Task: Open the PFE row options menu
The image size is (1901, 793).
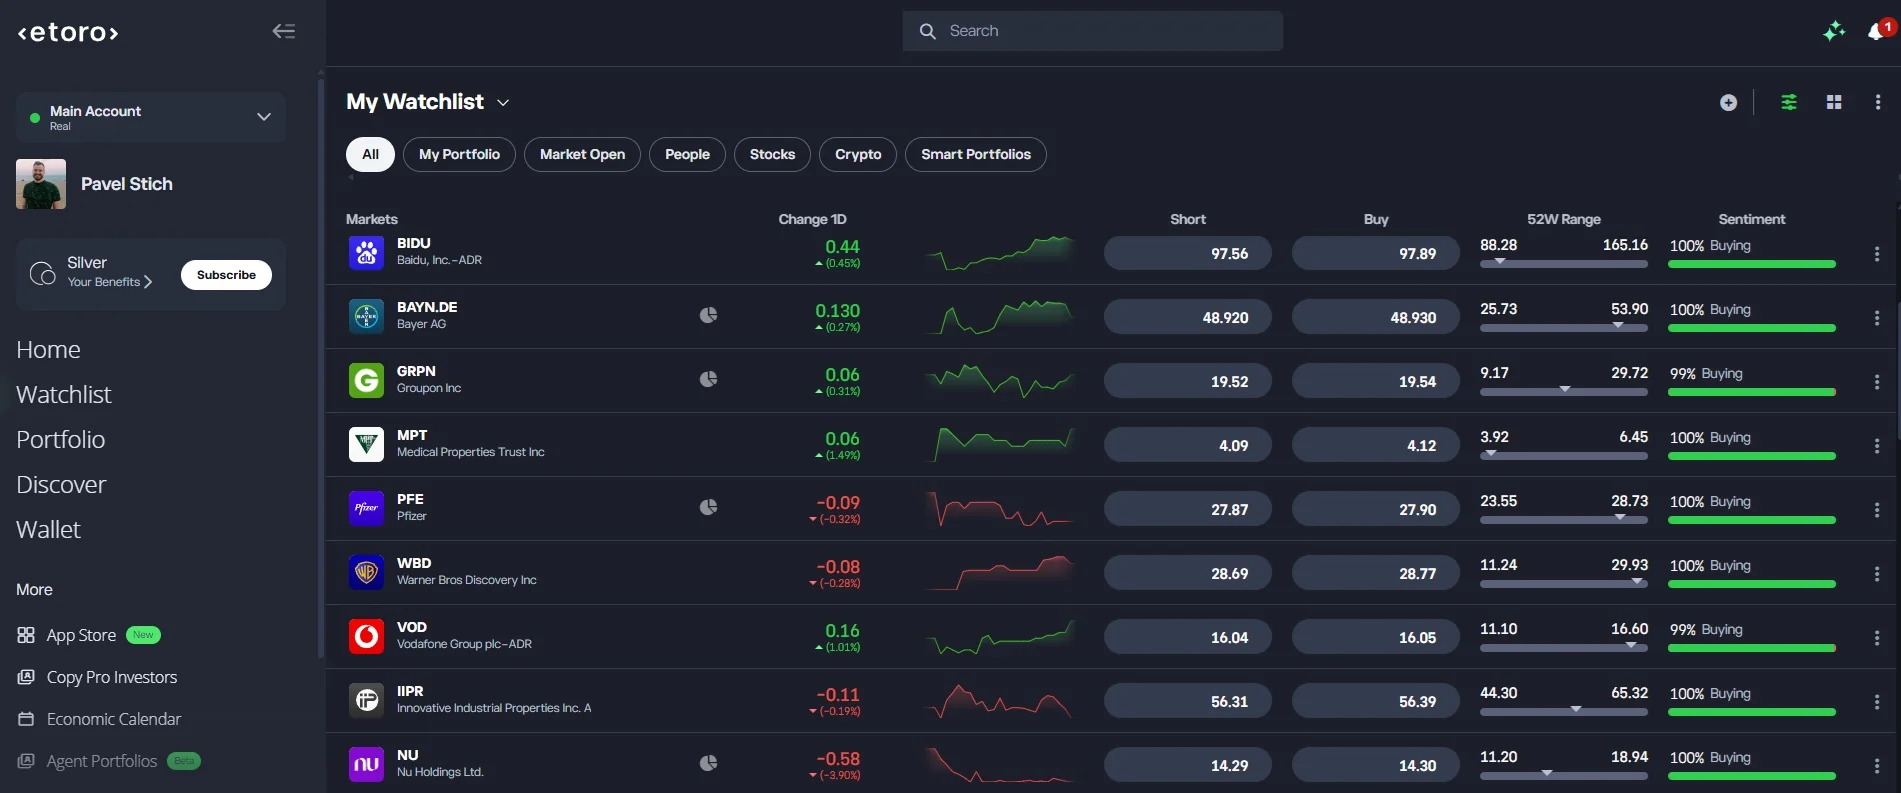Action: click(1877, 510)
